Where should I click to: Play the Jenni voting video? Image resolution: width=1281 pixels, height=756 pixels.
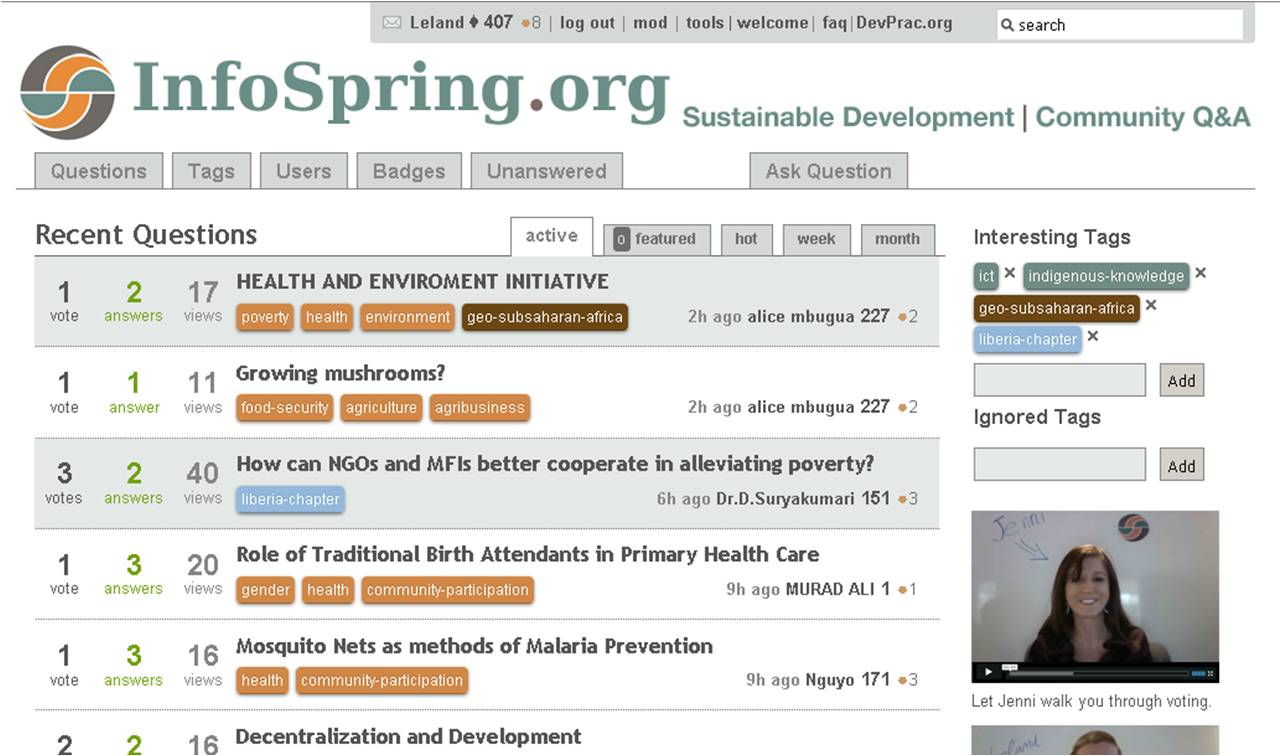point(989,672)
